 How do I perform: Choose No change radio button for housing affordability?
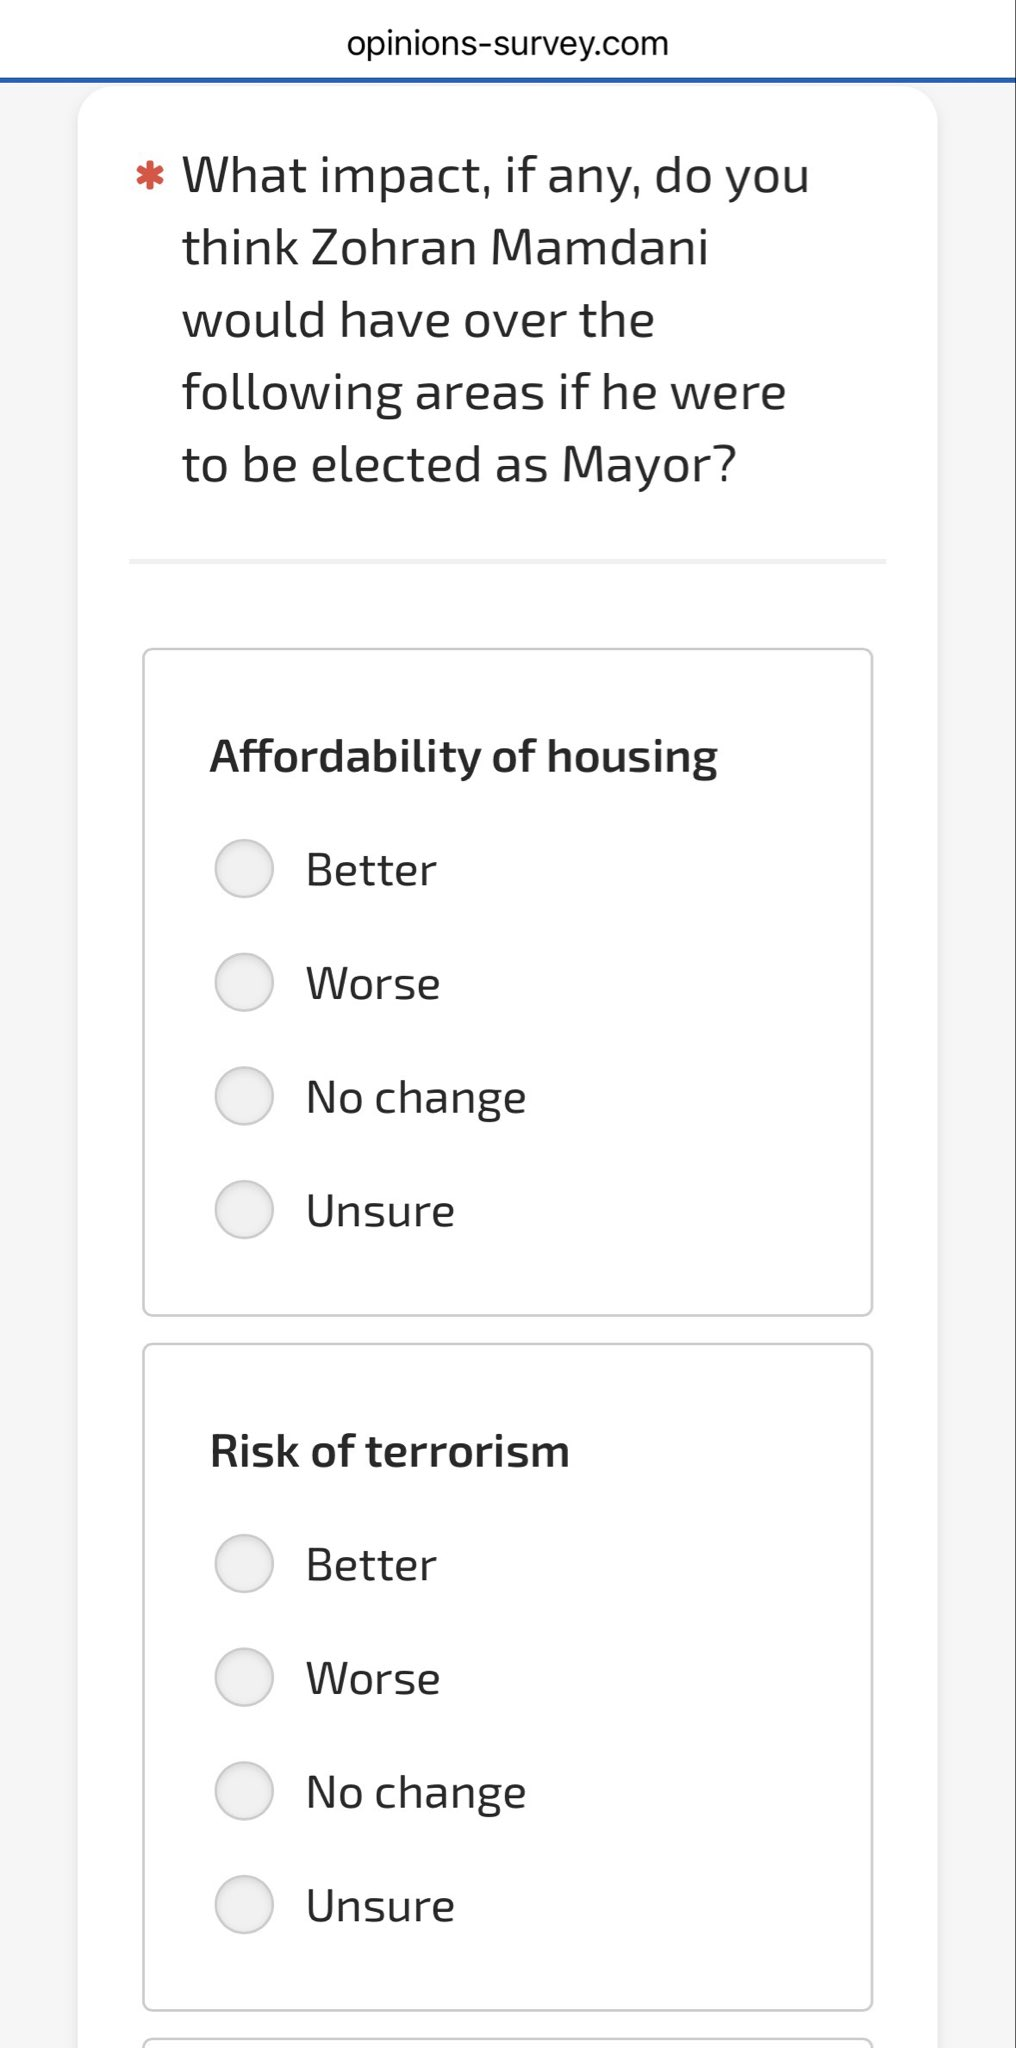point(244,1096)
